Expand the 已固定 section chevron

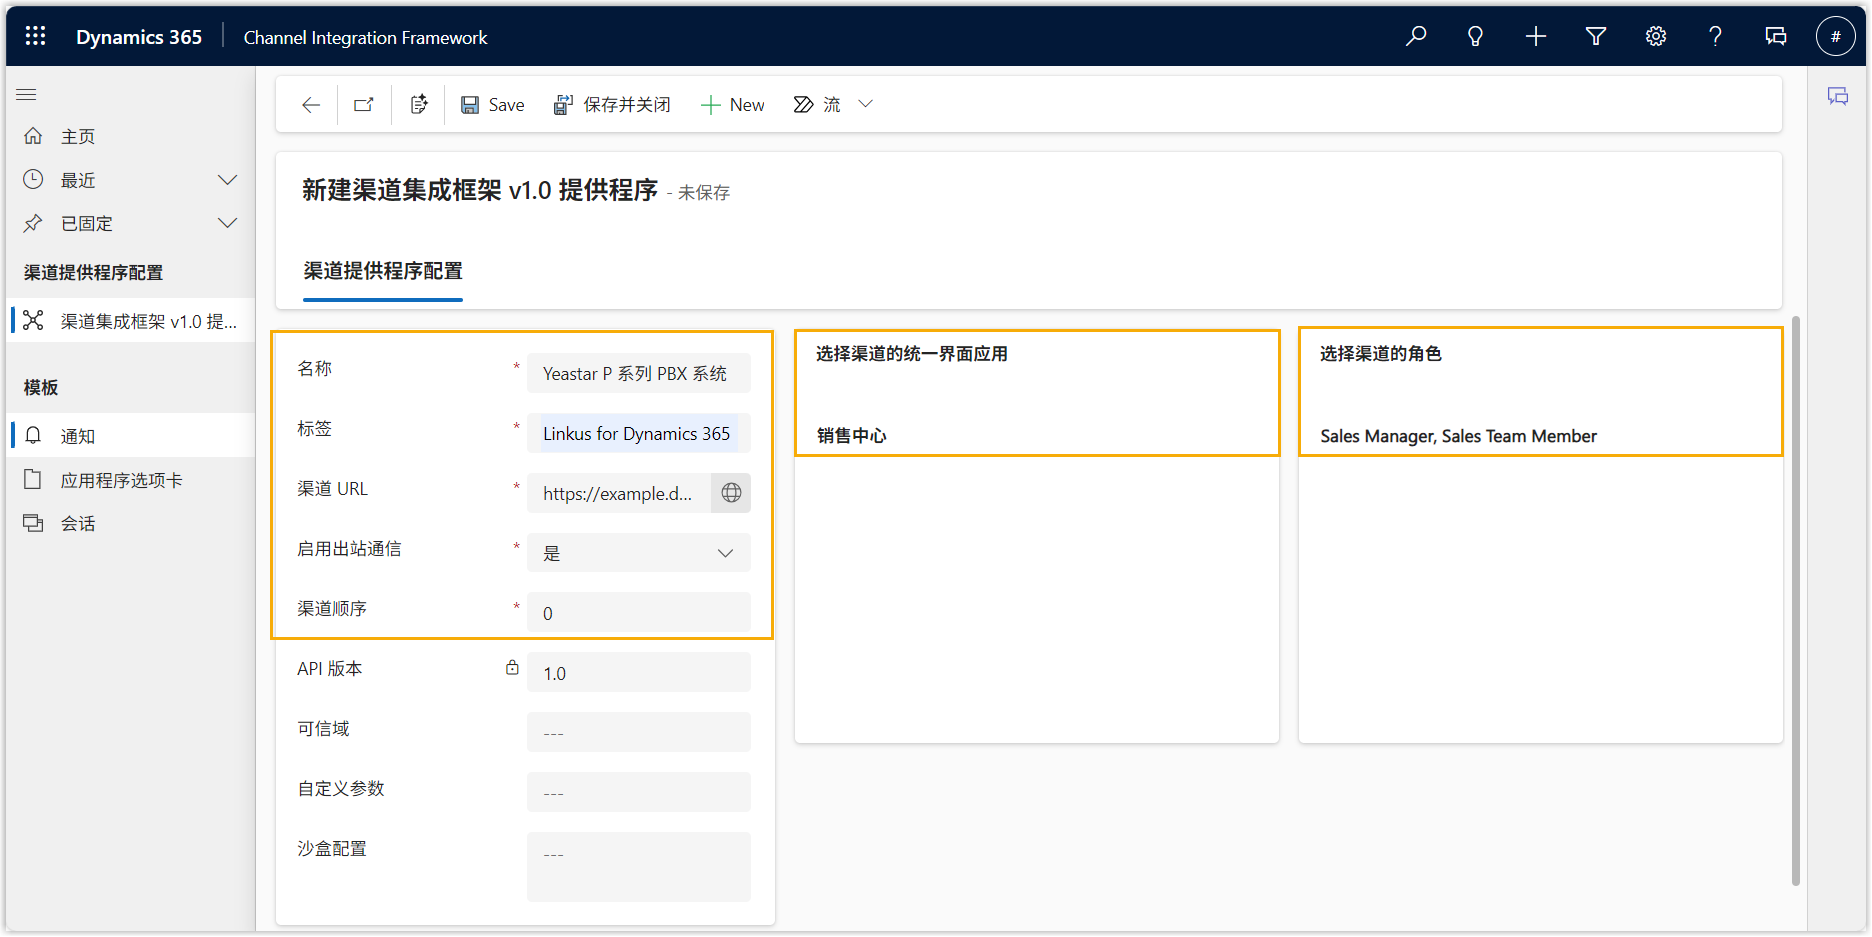click(x=228, y=223)
